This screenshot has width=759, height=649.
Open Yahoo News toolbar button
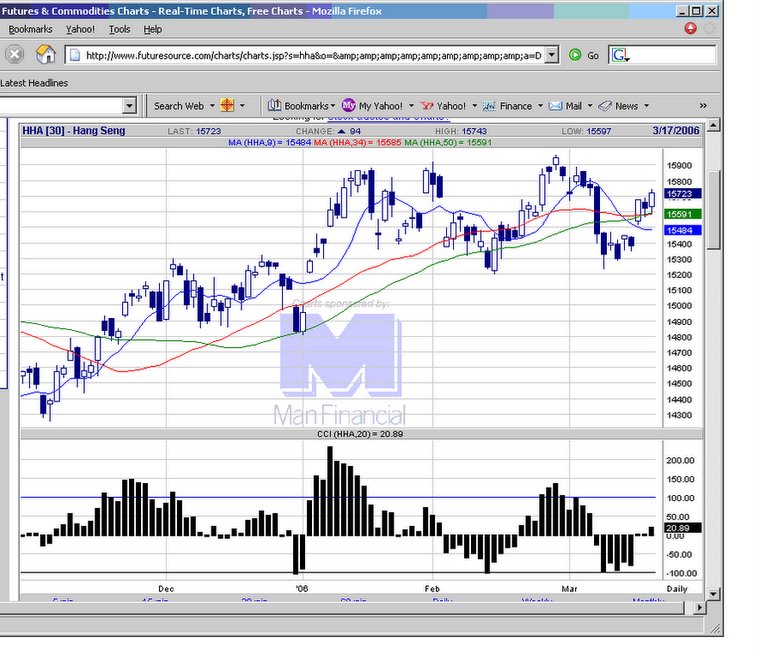tap(618, 106)
